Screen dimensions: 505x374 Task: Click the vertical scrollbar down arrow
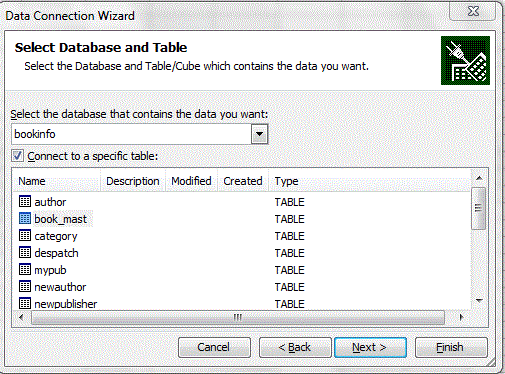[479, 301]
